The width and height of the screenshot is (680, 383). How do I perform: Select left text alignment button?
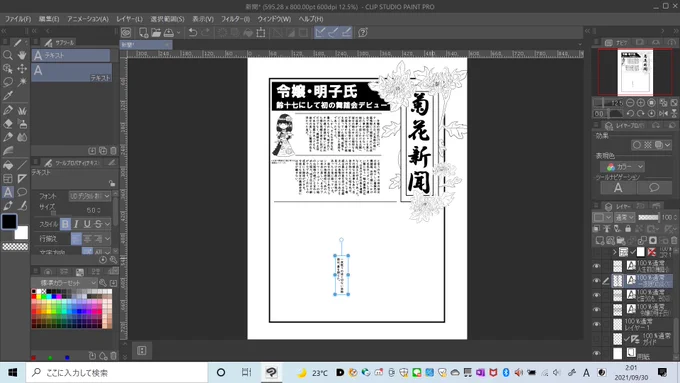(x=76, y=239)
